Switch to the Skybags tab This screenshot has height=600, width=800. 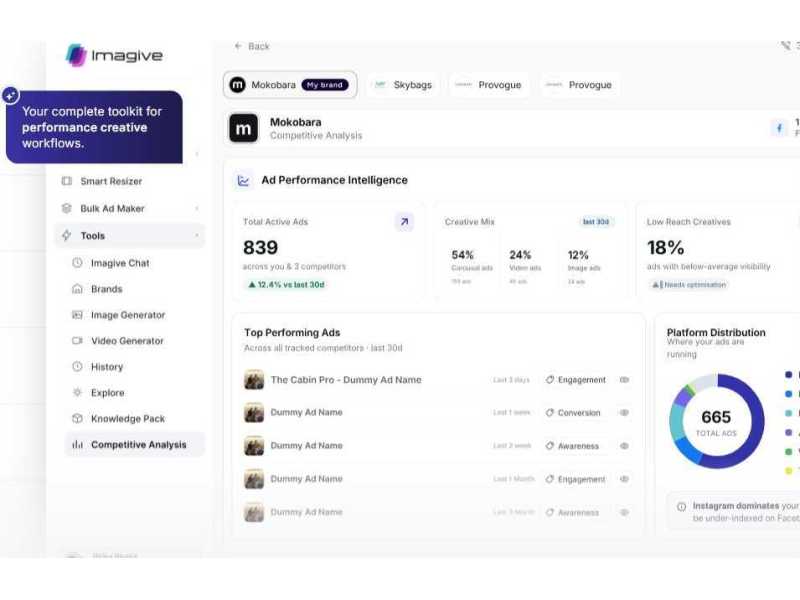click(x=403, y=85)
